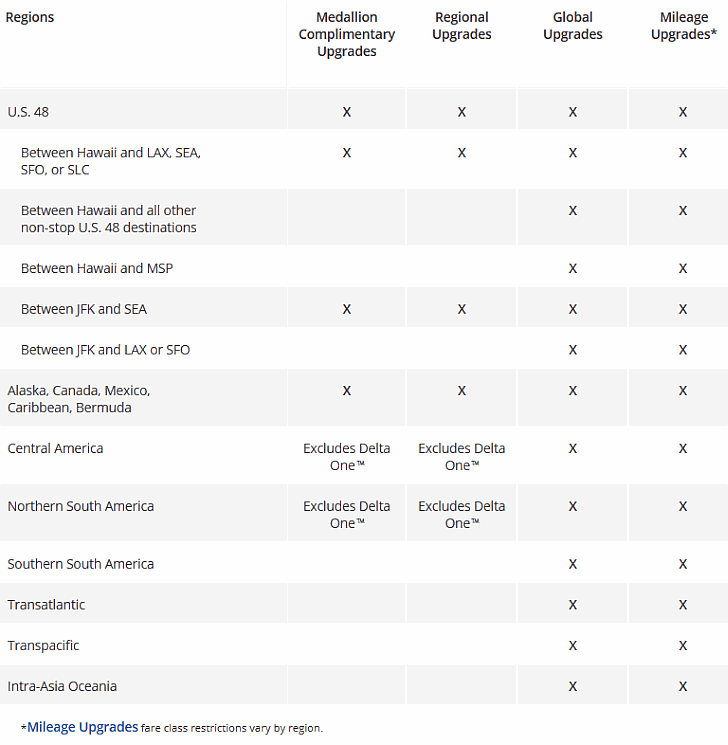
Task: Click the Medallion Complimentary Upgrades column header
Action: 347,34
